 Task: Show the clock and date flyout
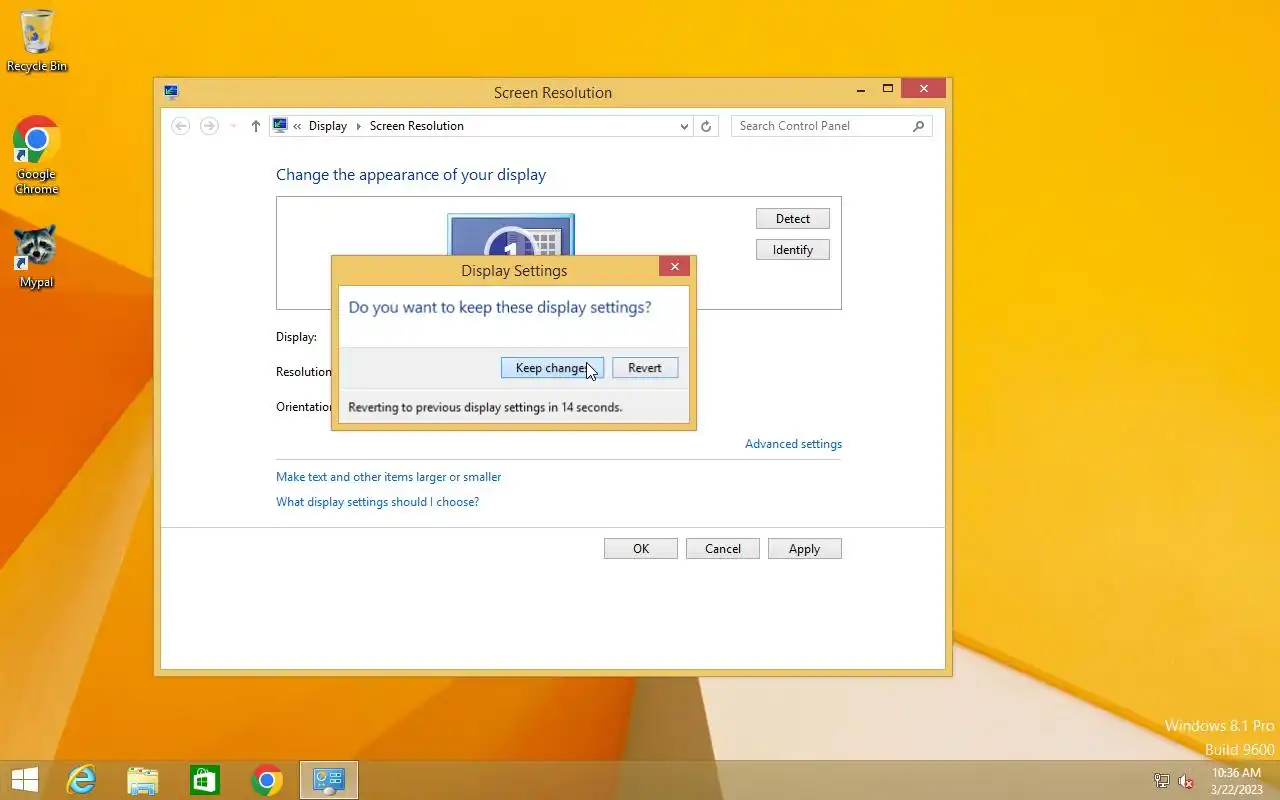(x=1236, y=781)
